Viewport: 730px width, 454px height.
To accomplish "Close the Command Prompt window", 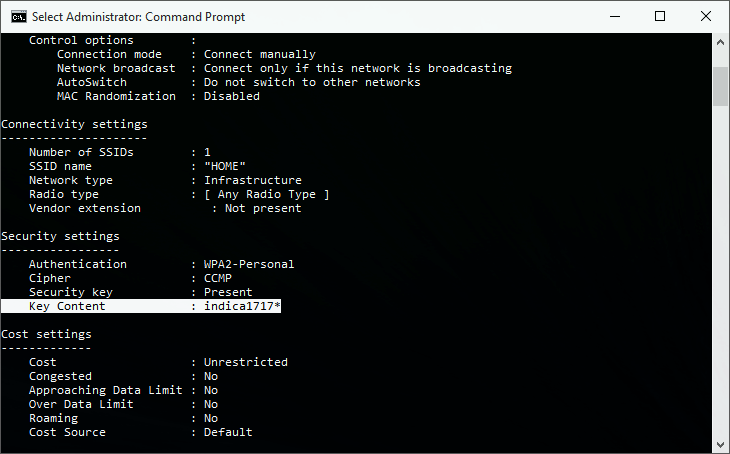I will coord(706,16).
